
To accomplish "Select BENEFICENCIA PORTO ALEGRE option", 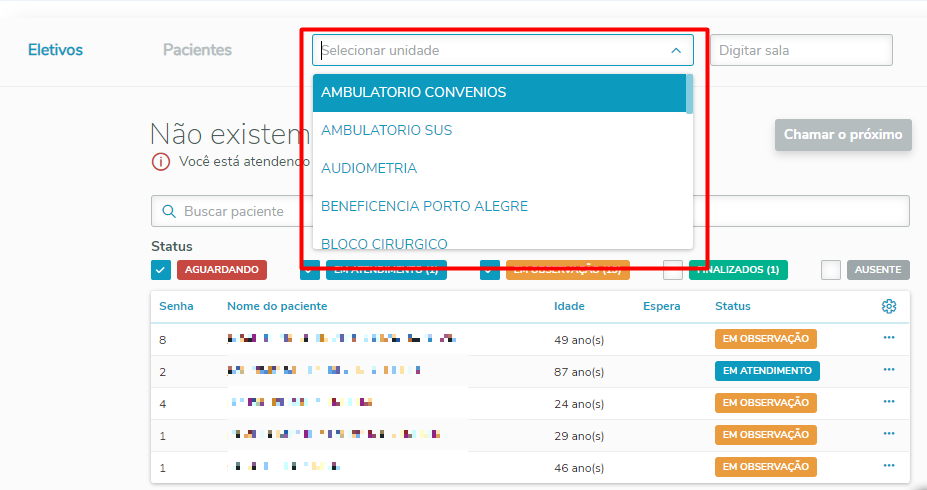I will [499, 206].
